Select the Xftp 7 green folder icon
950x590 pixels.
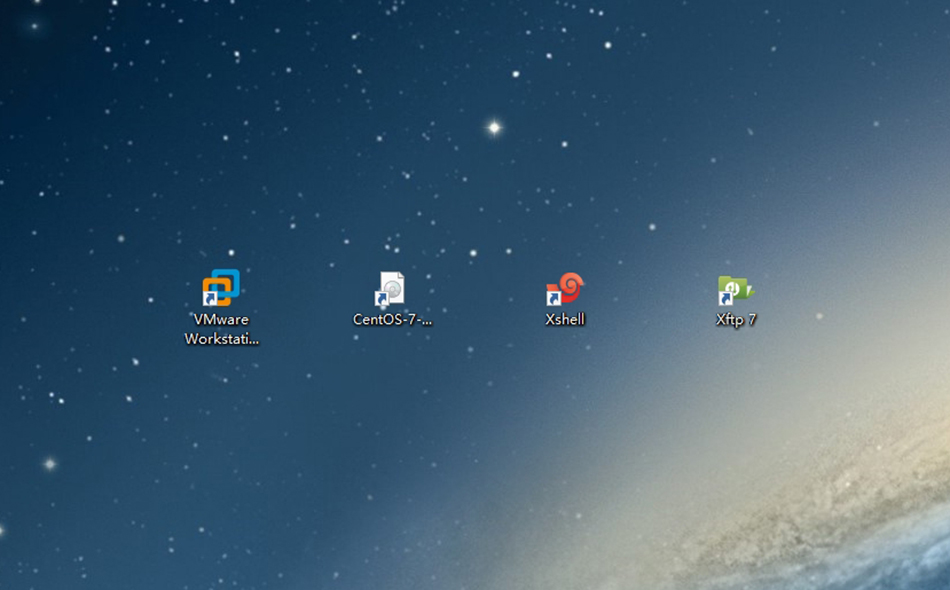tap(736, 289)
